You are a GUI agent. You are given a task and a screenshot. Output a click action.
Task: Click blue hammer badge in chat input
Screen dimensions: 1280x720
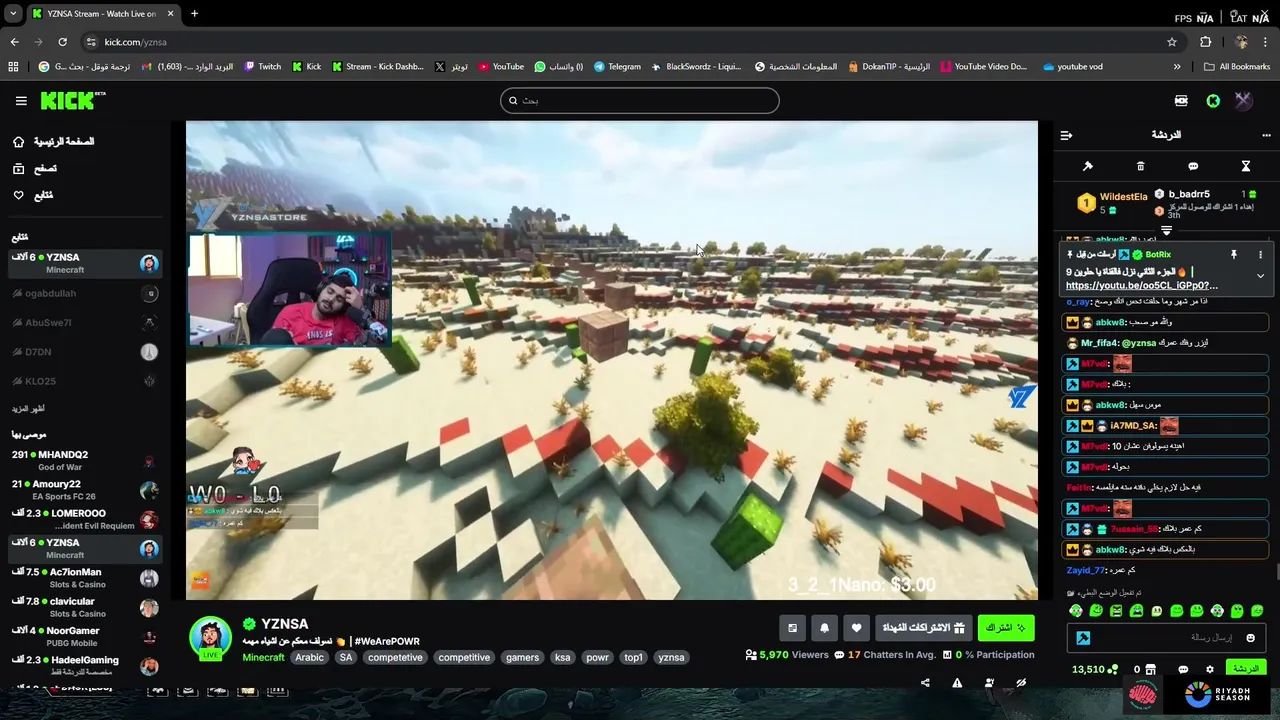(1083, 638)
